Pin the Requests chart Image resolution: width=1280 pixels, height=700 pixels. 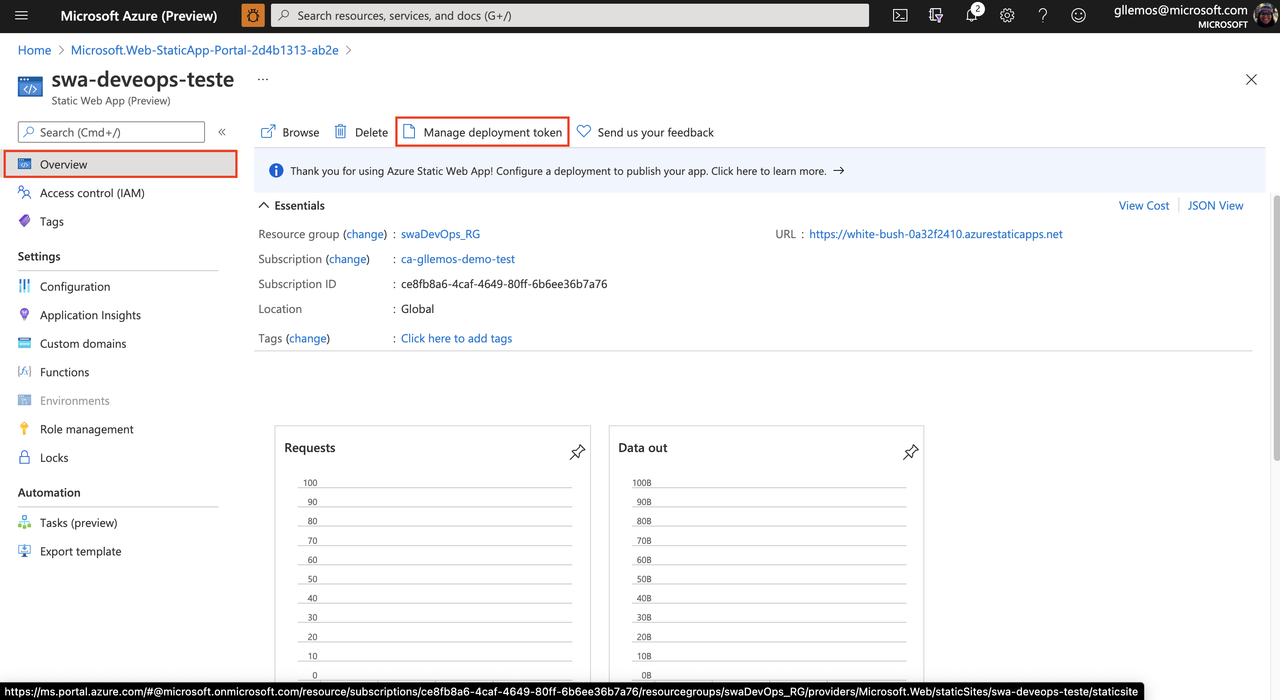click(577, 453)
